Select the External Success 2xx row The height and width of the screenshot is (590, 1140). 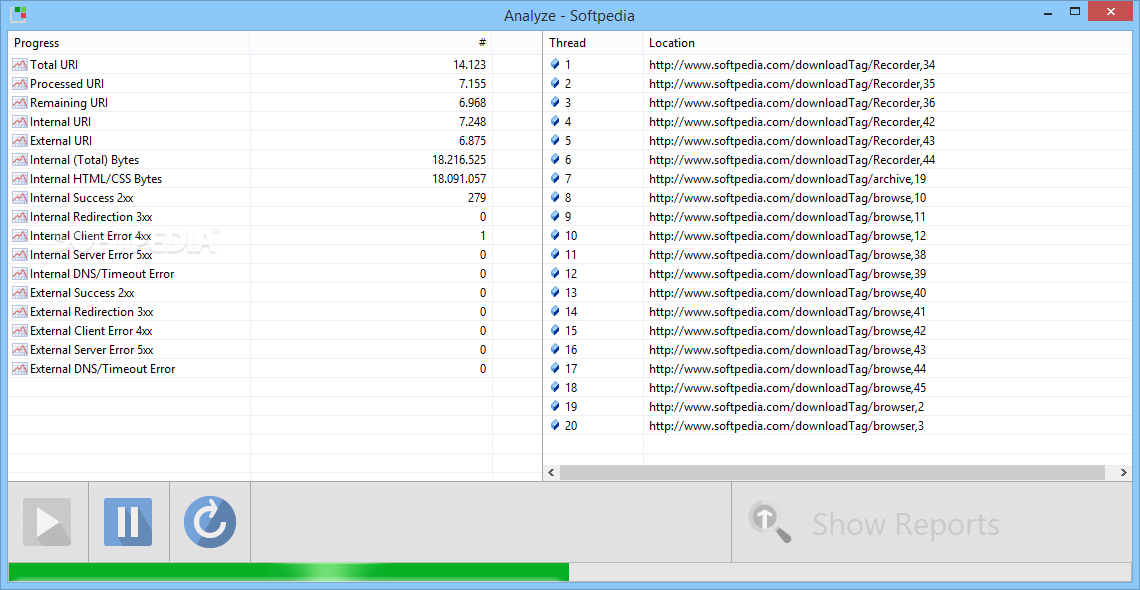250,293
